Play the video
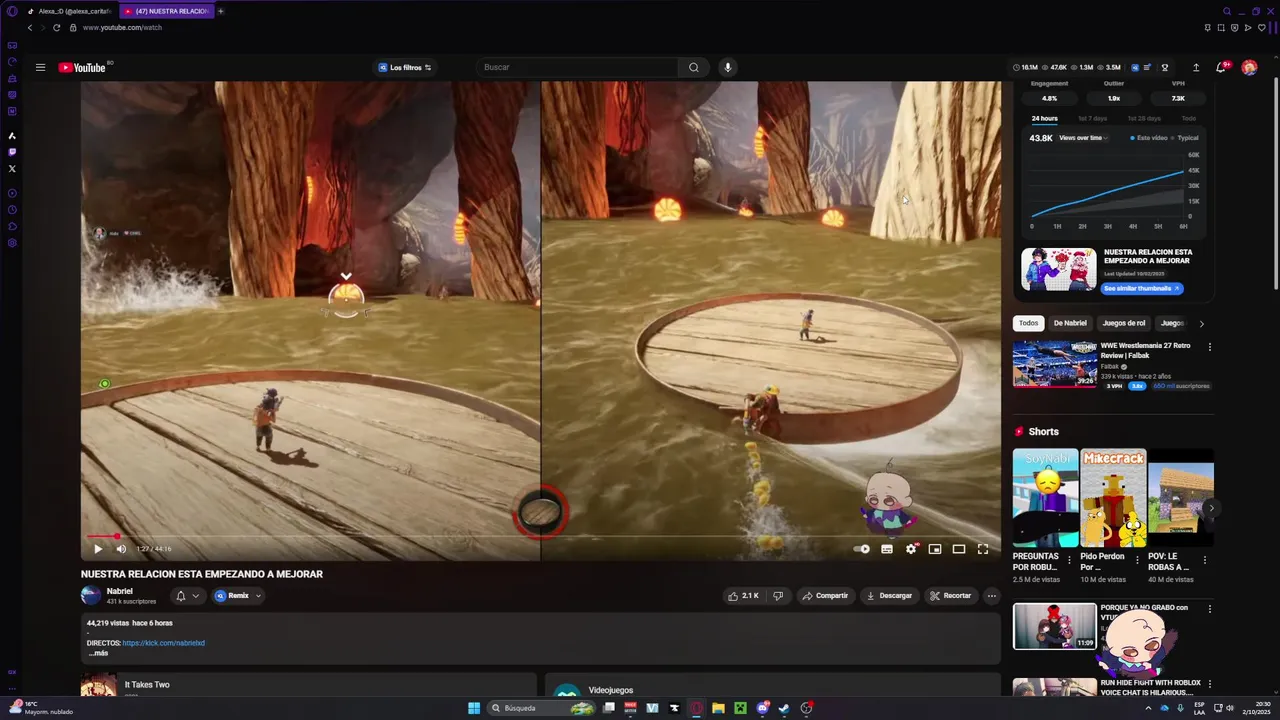 click(x=98, y=549)
